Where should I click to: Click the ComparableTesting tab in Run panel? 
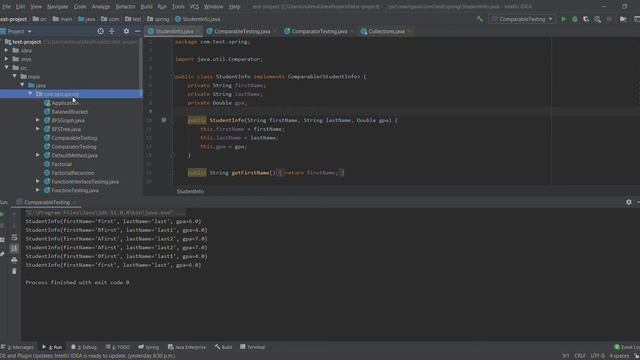click(47, 202)
